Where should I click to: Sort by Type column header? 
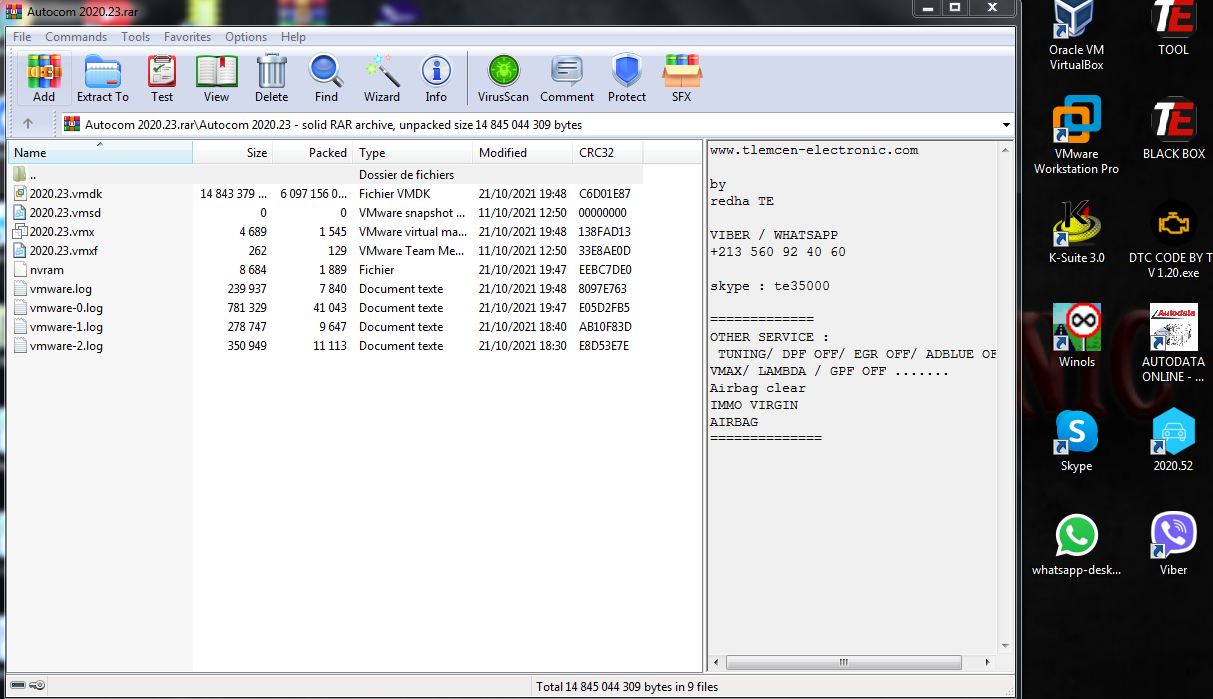(x=412, y=153)
